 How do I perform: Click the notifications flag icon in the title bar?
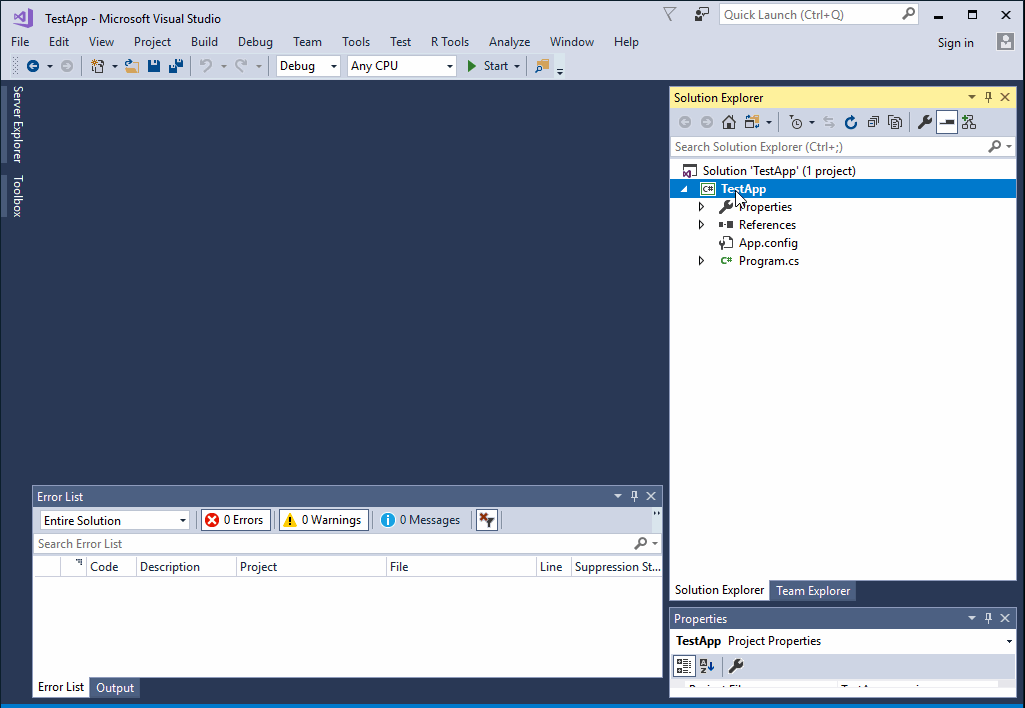tap(669, 14)
